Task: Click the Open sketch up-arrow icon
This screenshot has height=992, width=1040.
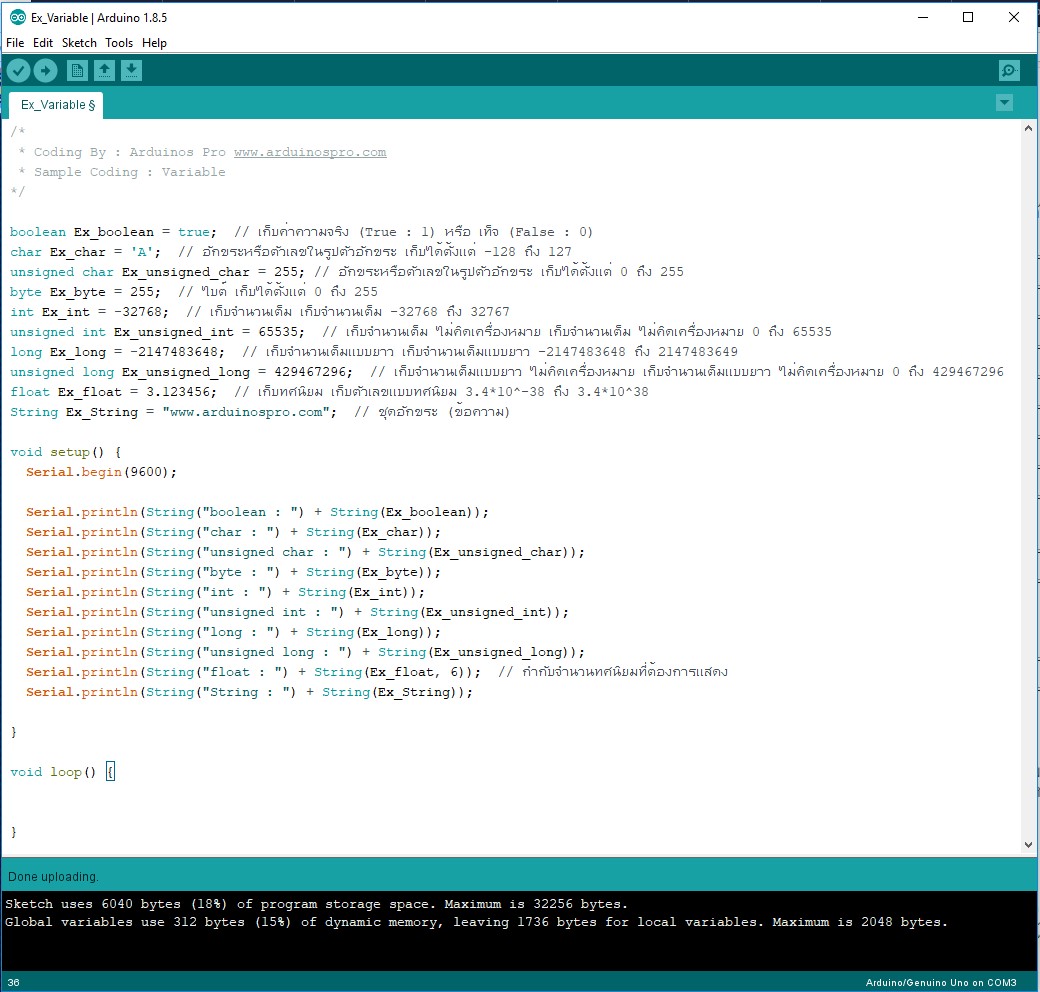Action: click(104, 70)
